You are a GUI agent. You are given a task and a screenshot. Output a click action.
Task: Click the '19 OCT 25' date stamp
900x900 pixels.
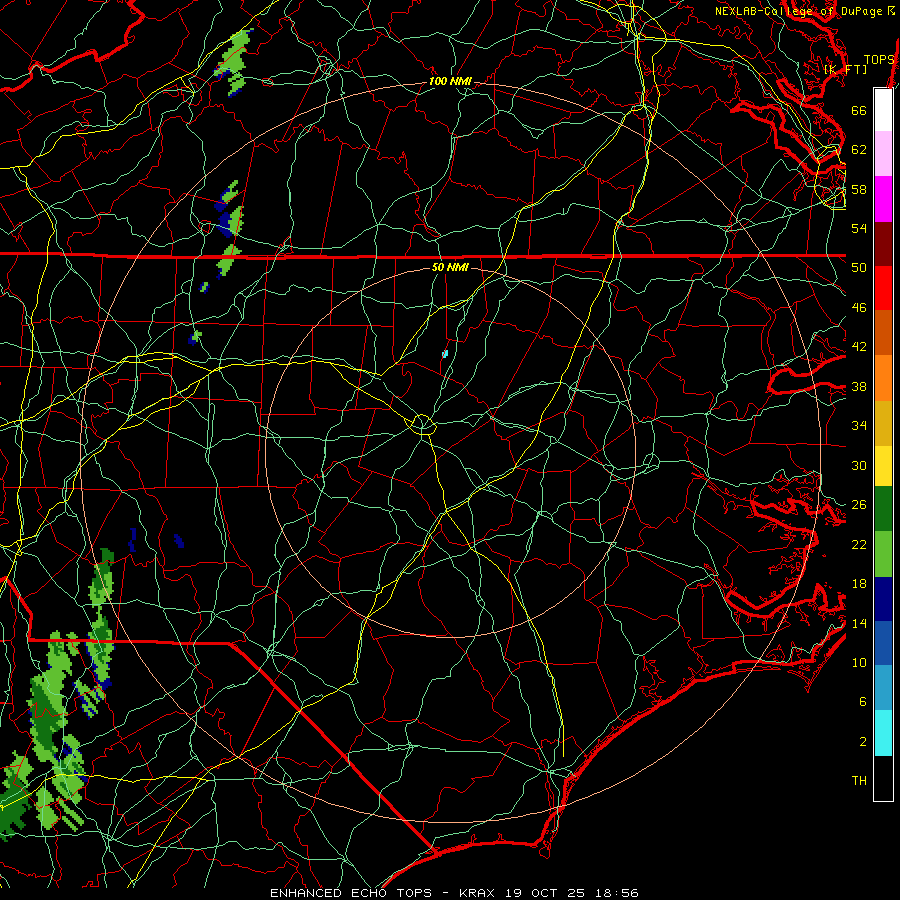(x=545, y=893)
